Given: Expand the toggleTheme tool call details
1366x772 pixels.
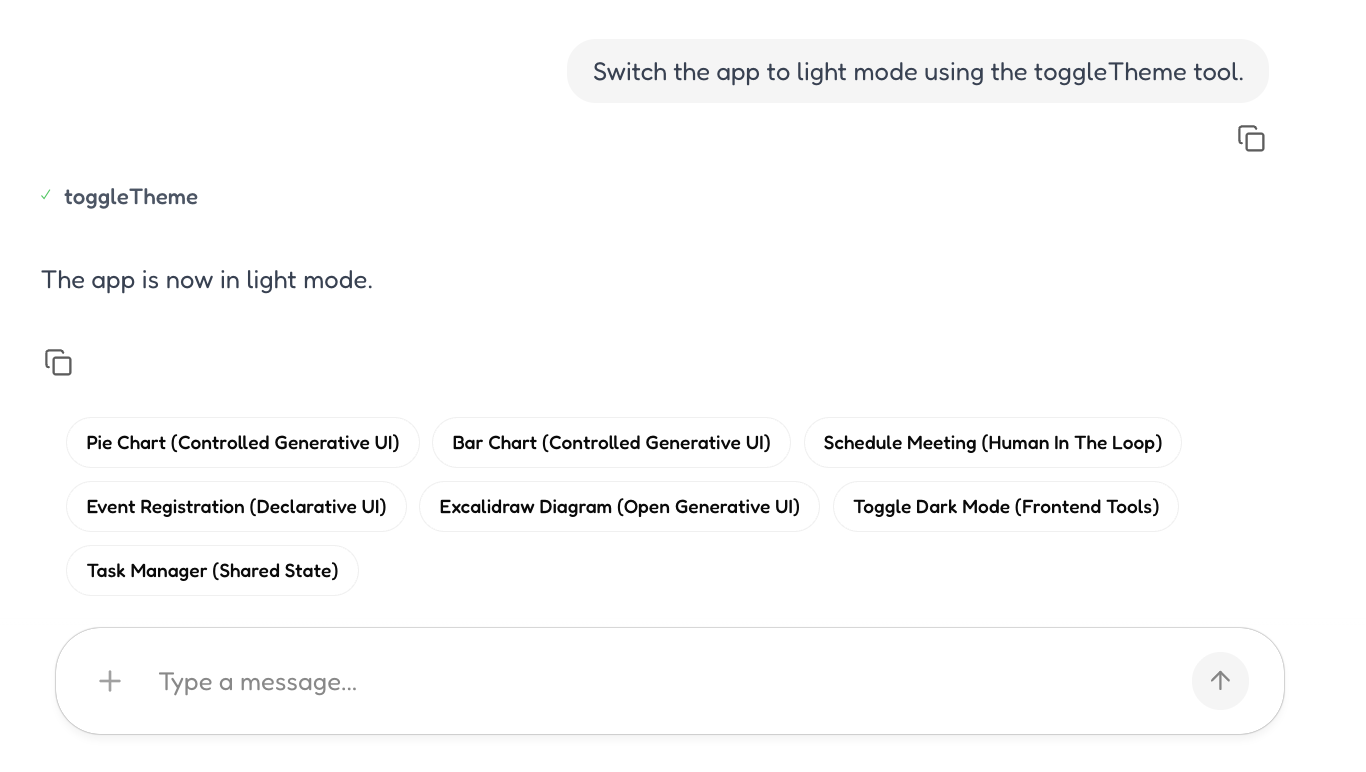Looking at the screenshot, I should coord(131,197).
